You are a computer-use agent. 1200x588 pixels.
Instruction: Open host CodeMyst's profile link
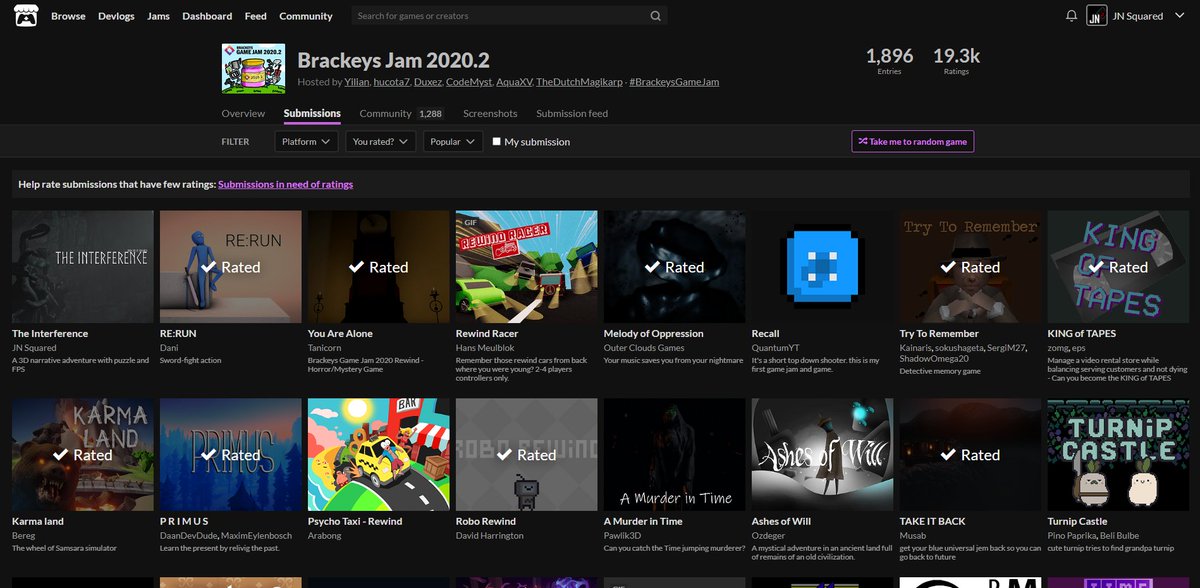pyautogui.click(x=467, y=82)
